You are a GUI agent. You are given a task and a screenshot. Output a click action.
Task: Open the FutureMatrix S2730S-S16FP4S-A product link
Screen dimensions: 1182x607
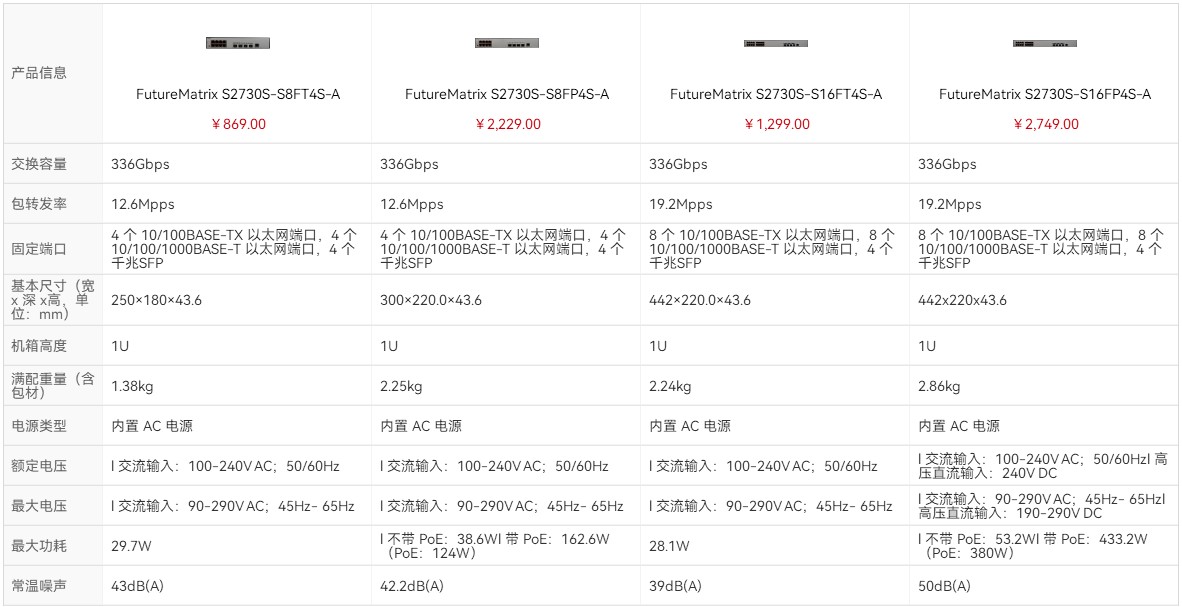[x=1045, y=94]
